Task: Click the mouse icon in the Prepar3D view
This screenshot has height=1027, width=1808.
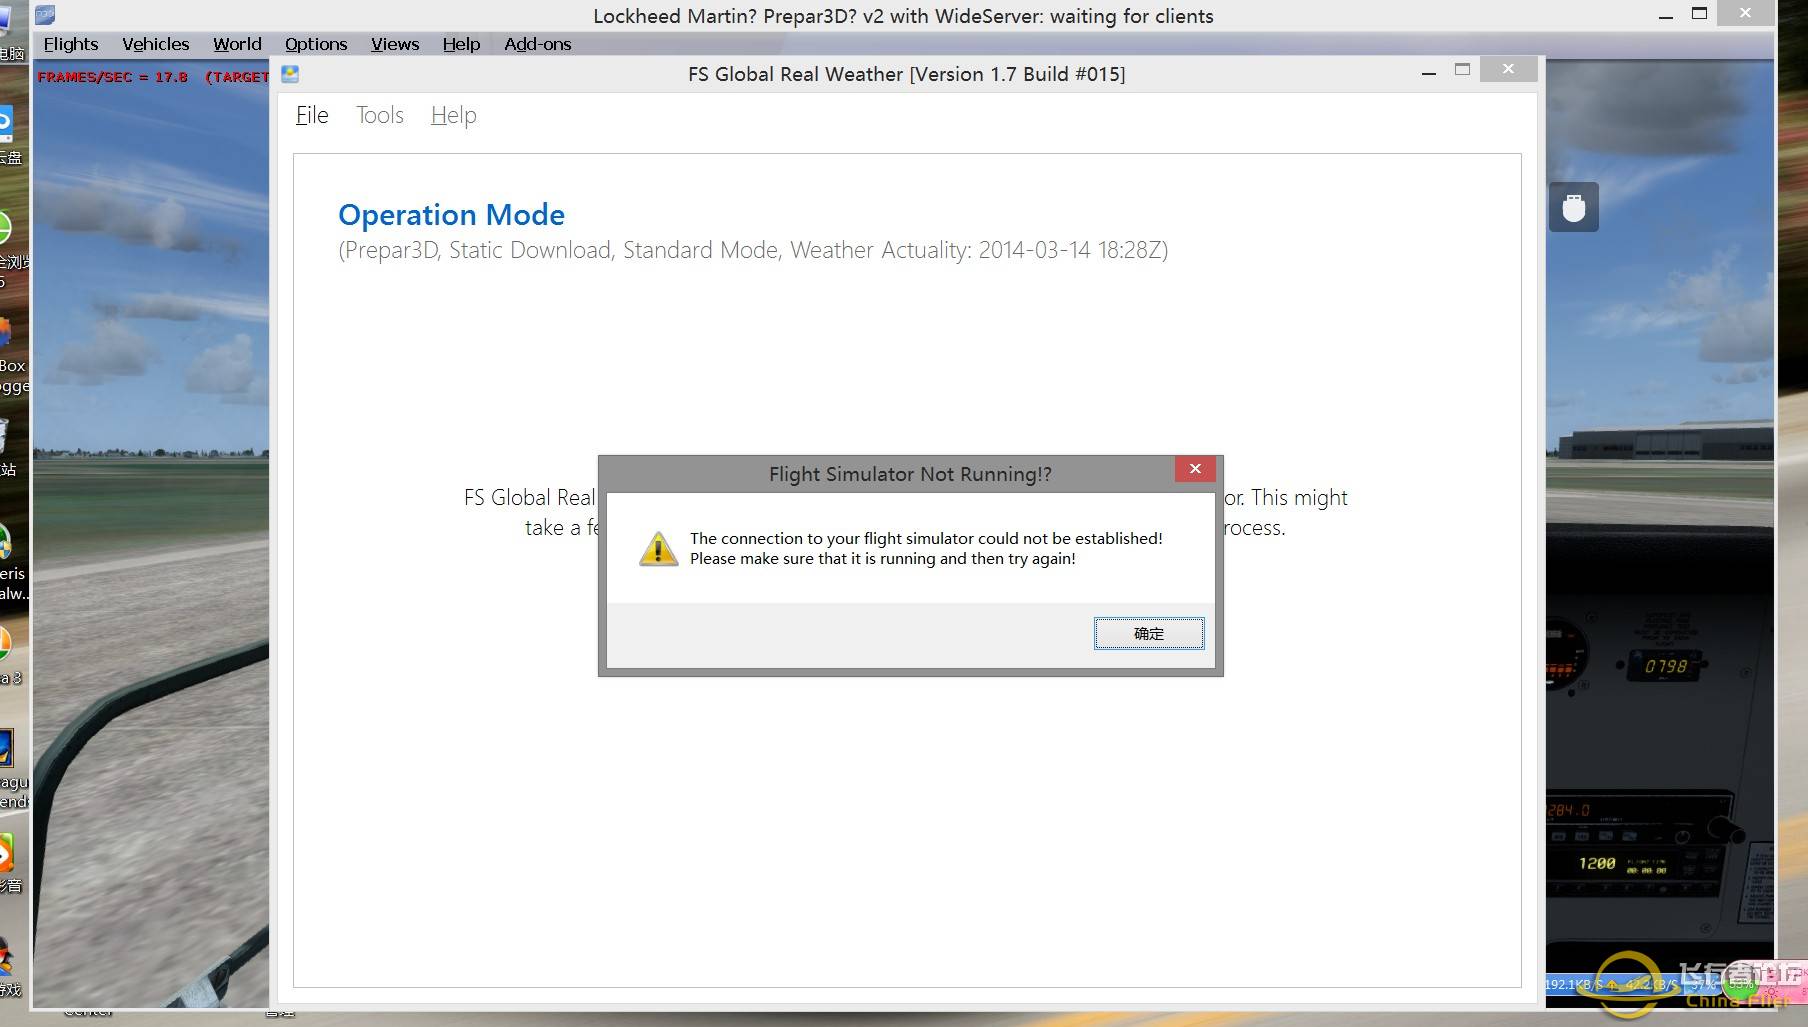Action: (x=1574, y=207)
